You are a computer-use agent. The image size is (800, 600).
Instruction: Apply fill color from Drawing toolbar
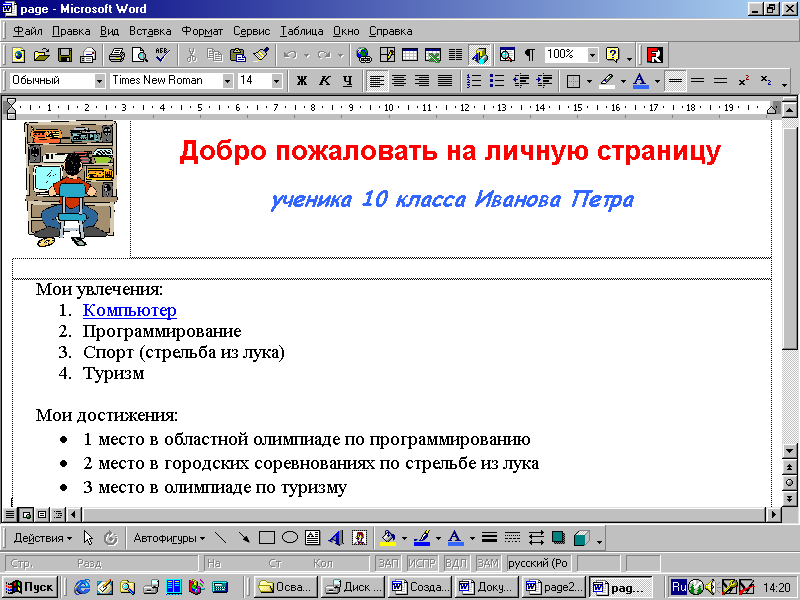(388, 538)
